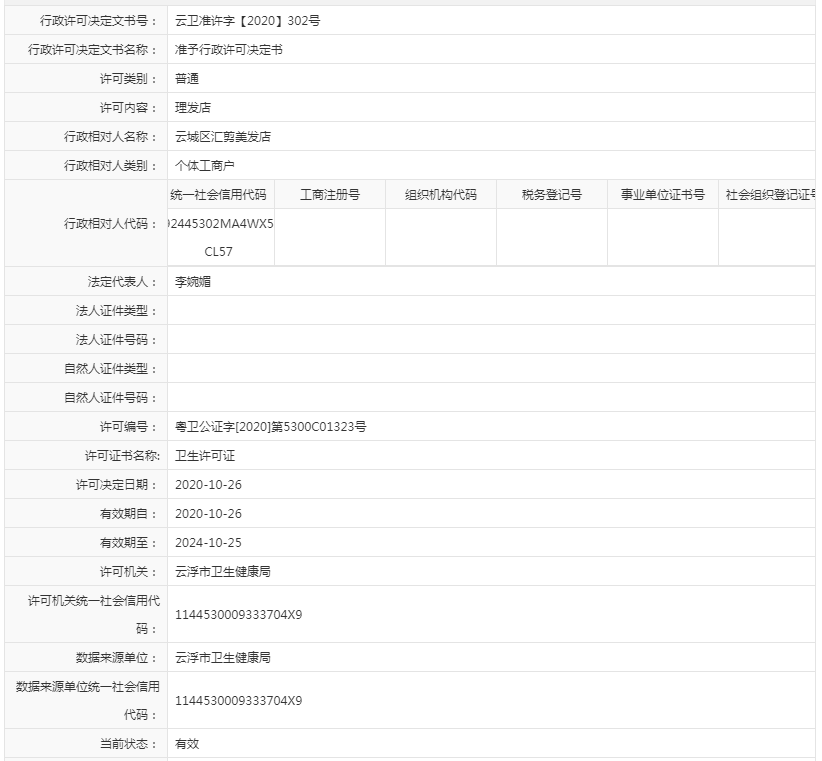Screen dimensions: 822x761
Task: Click the 许可编号 label
Action: point(129,427)
